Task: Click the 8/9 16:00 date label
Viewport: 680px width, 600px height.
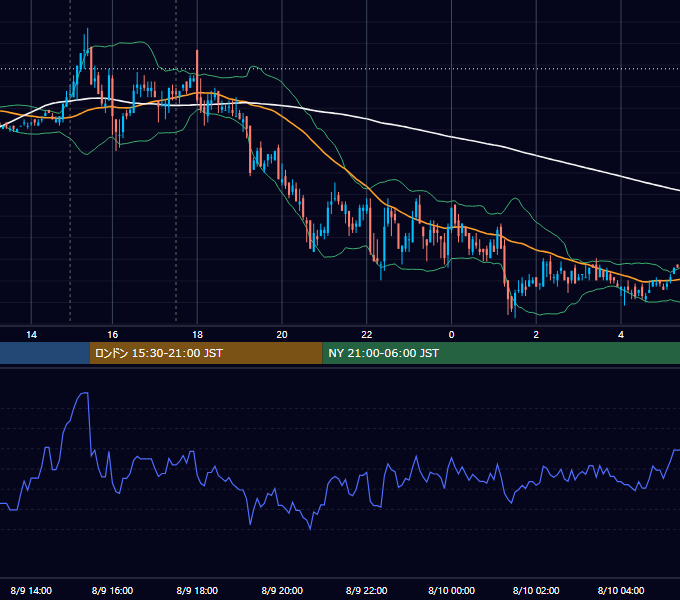Action: coord(112,590)
